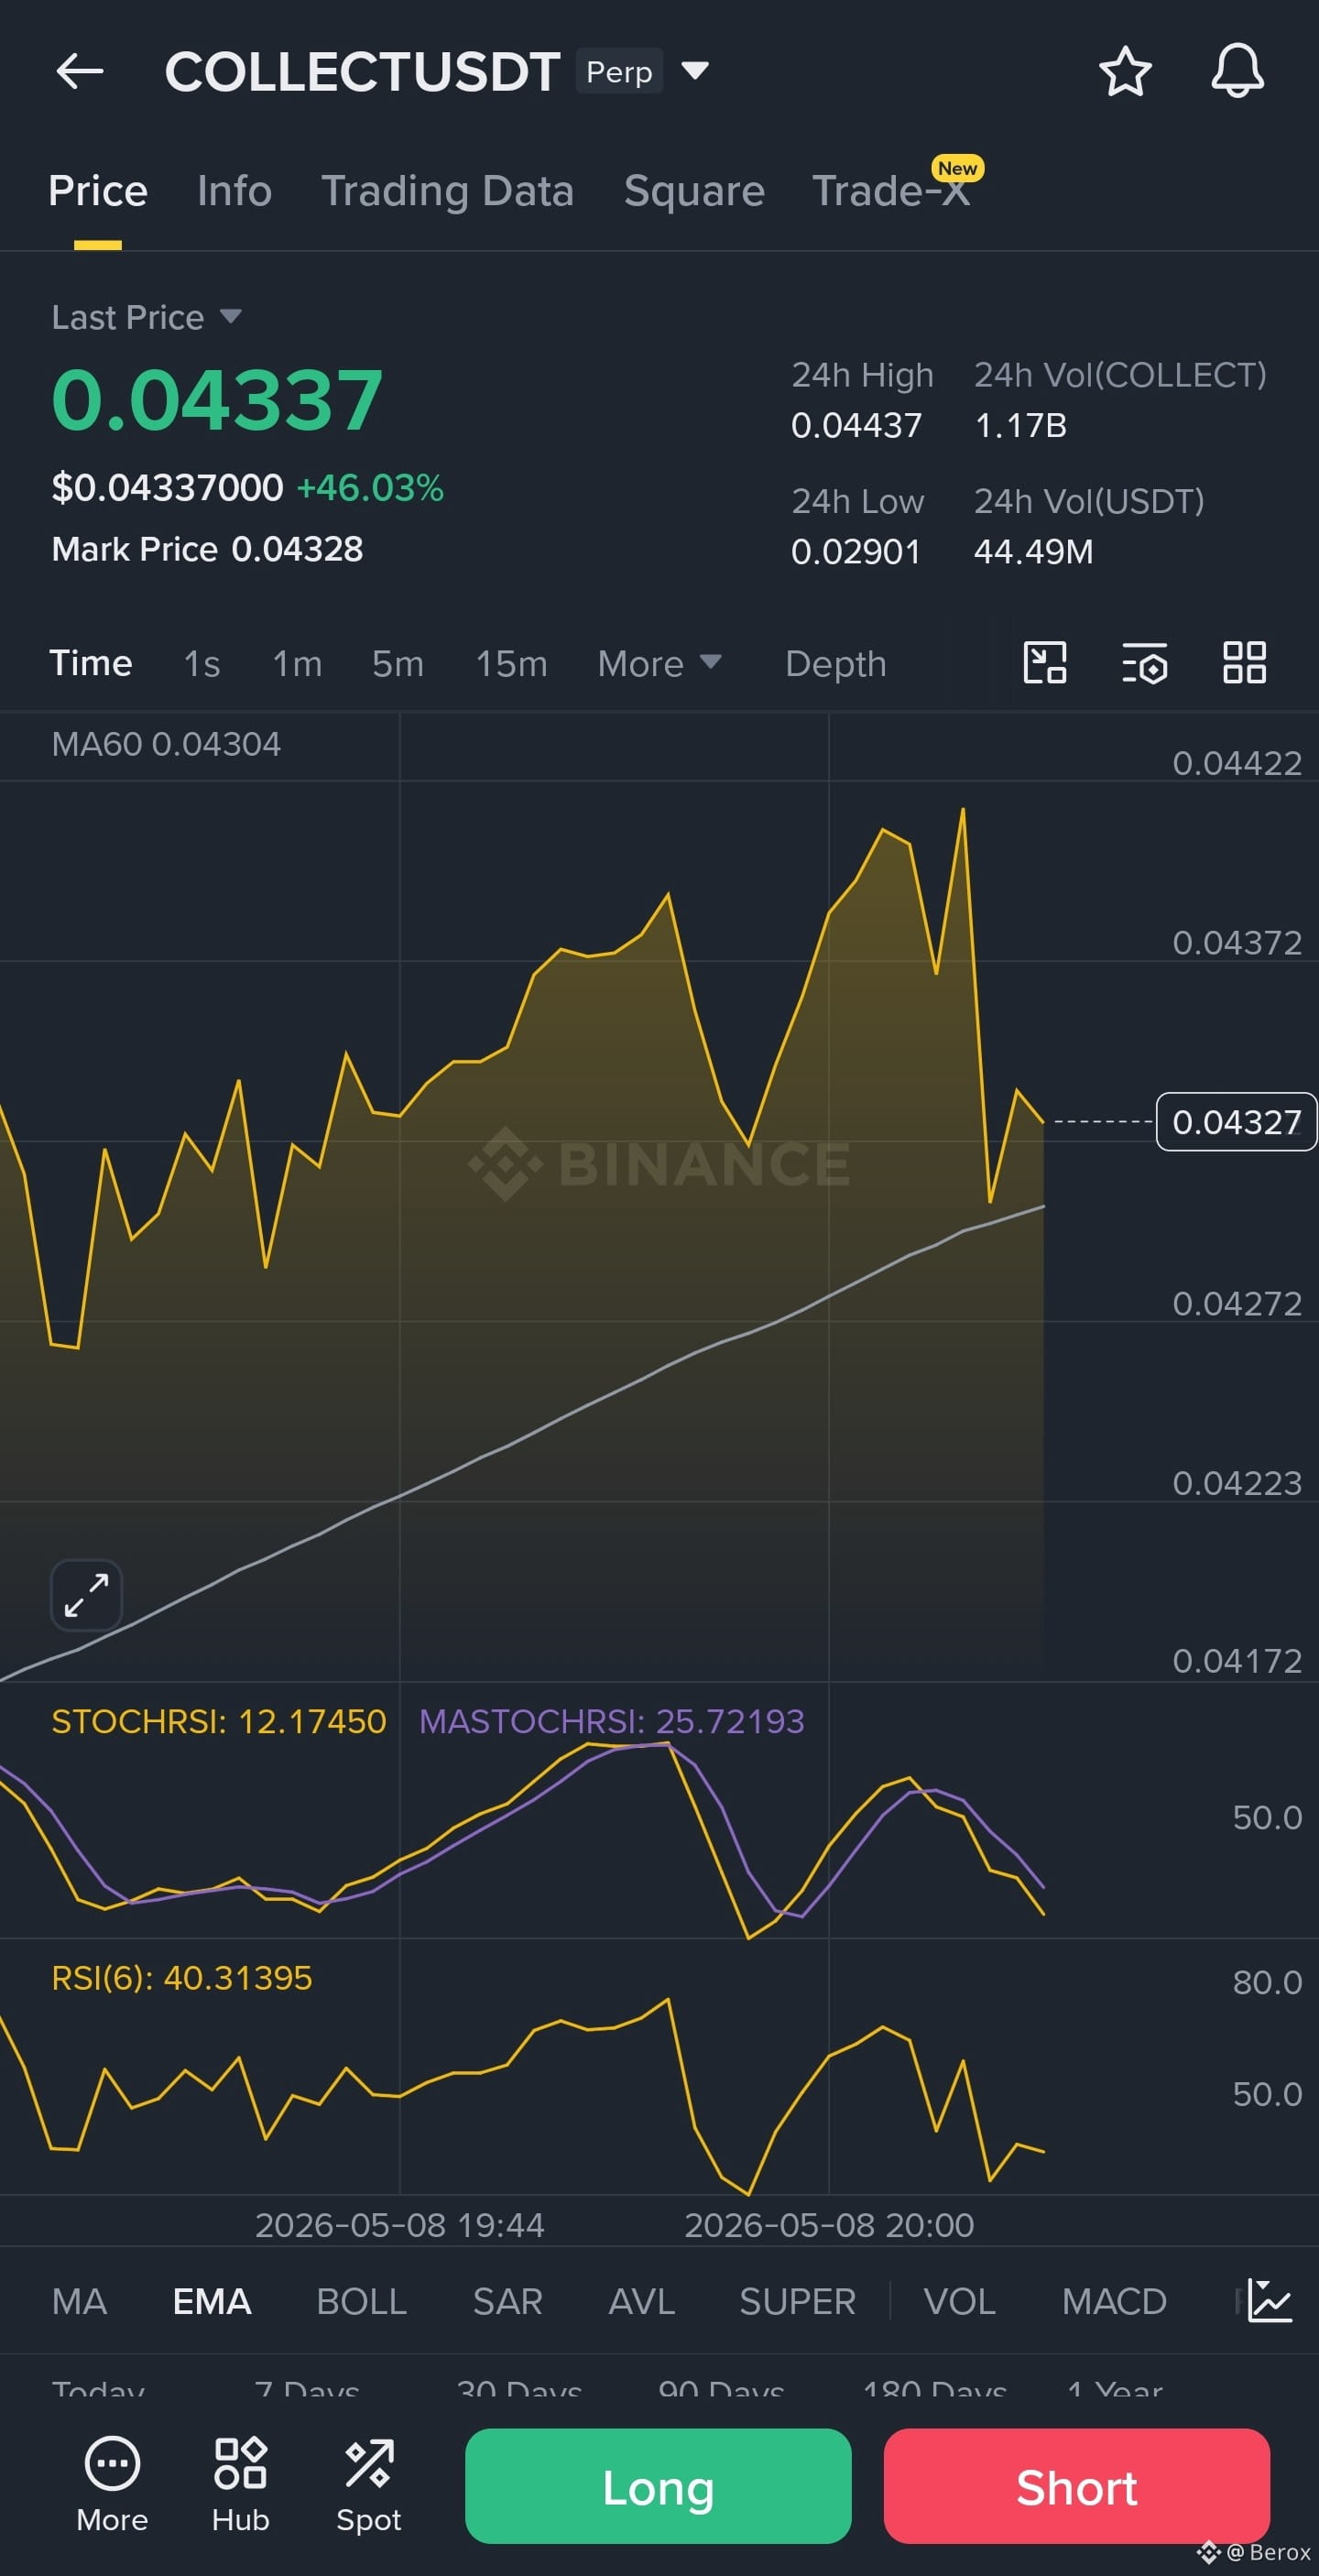Expand the More timeframes dropdown

(660, 663)
